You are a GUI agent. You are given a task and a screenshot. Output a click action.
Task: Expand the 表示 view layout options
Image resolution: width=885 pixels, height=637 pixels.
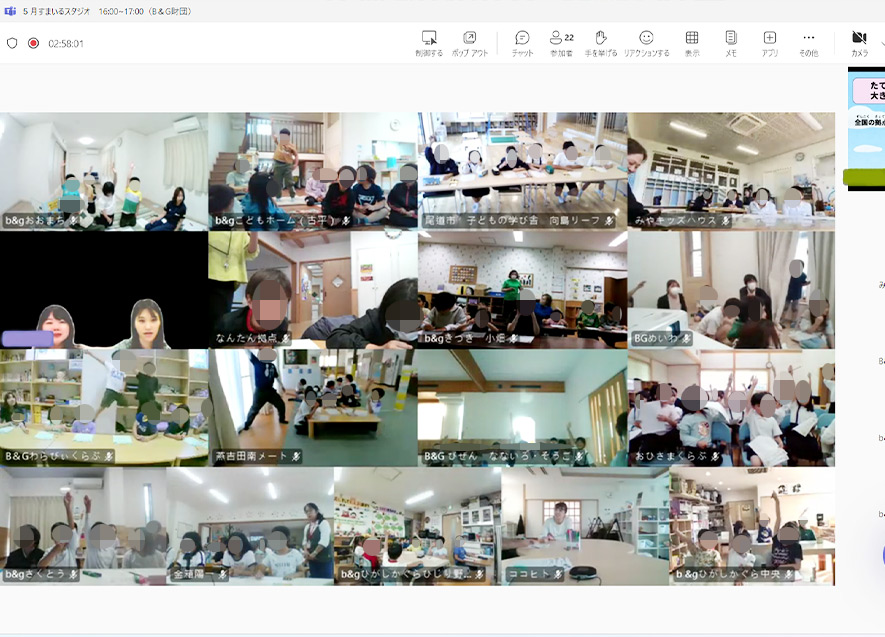(692, 42)
